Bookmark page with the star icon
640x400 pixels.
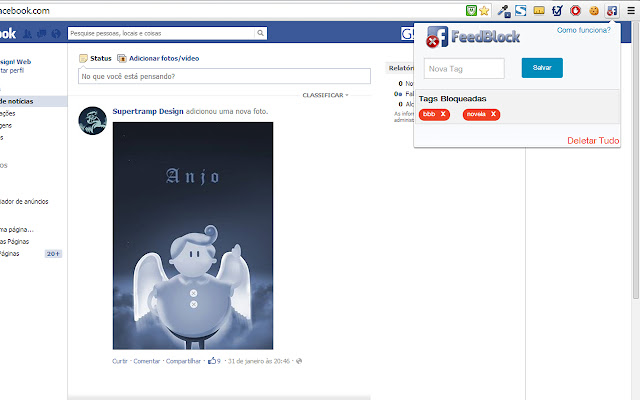coord(484,11)
